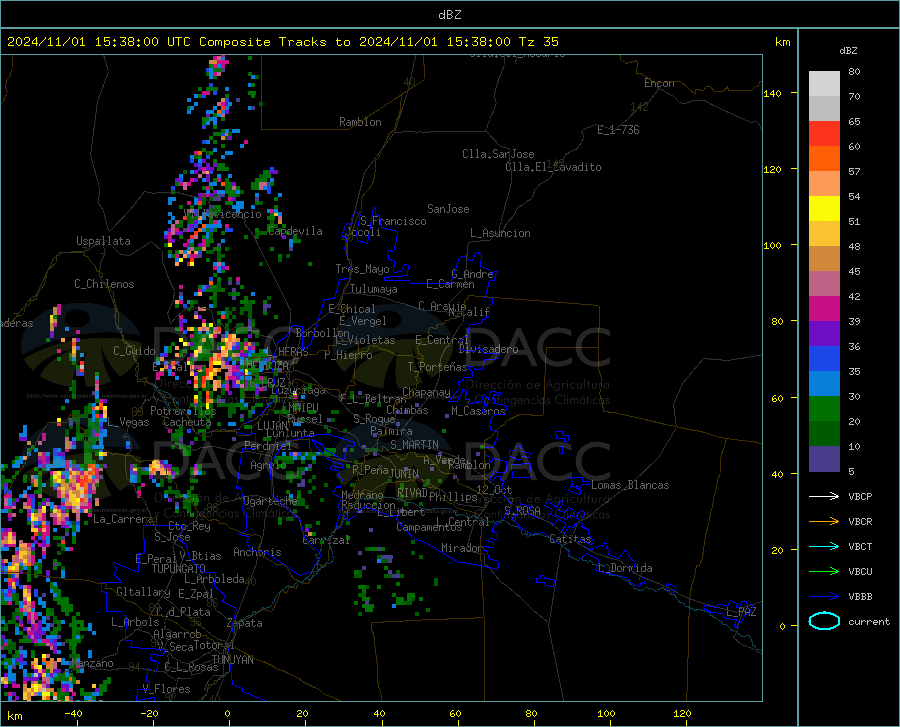Screen dimensions: 900x727
Task: Click the L_Asuncion map label
Action: pos(500,233)
